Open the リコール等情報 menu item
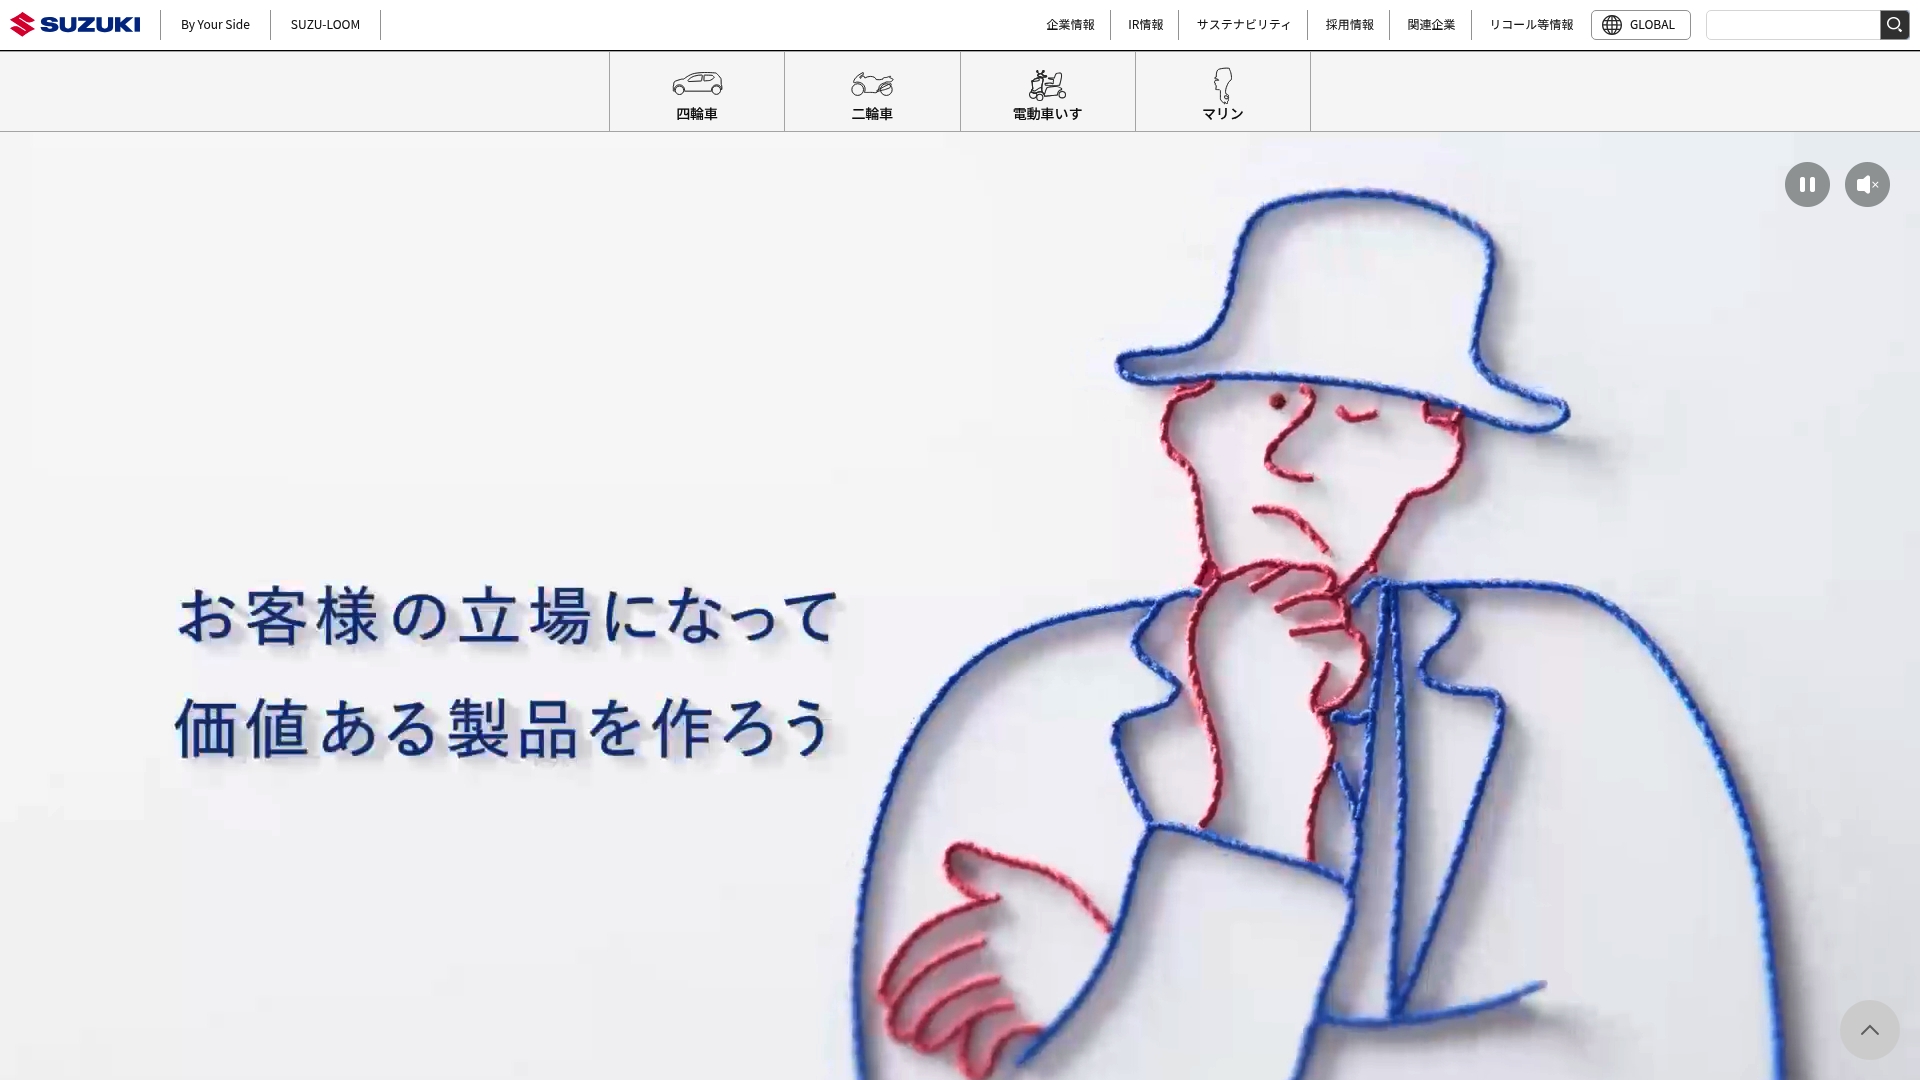Screen dimensions: 1920x1080 [1531, 24]
